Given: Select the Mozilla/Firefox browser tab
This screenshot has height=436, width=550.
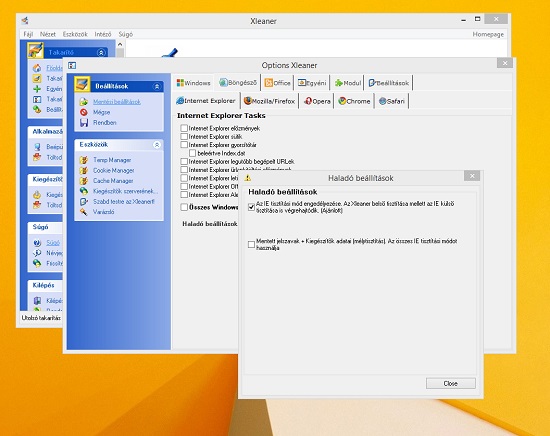Looking at the screenshot, I should click(269, 101).
